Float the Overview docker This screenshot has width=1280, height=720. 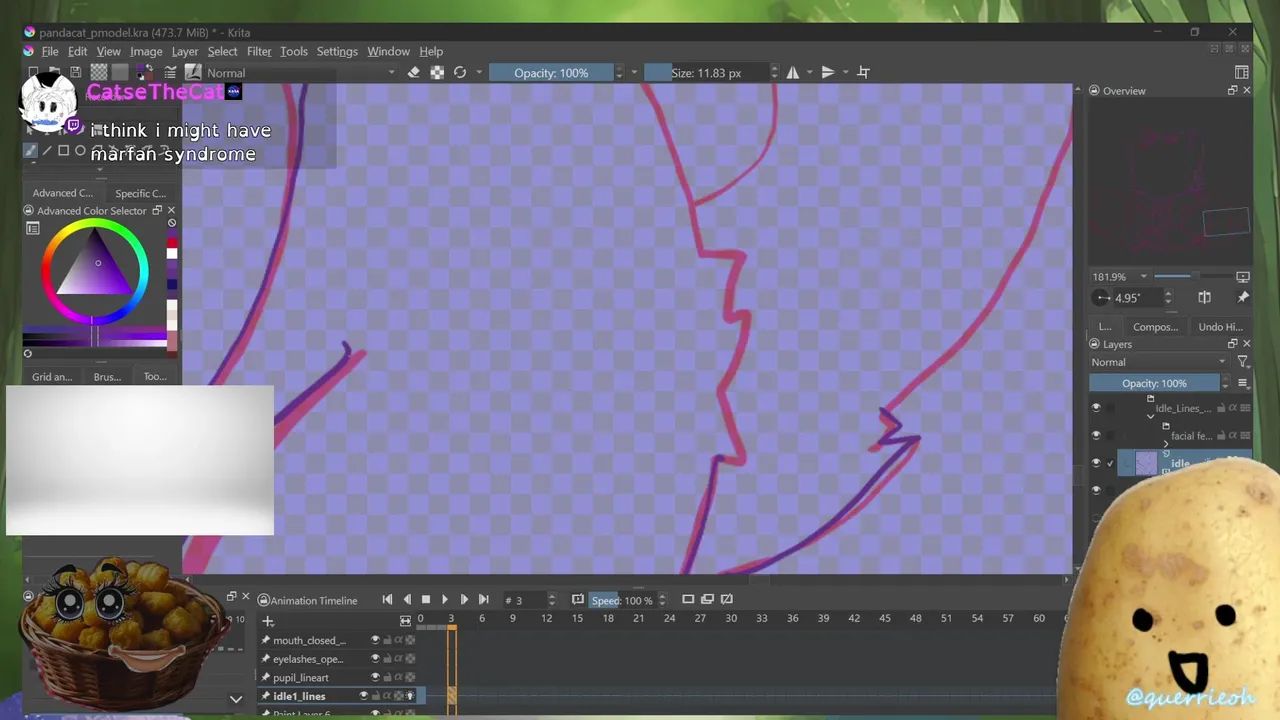[x=1232, y=90]
